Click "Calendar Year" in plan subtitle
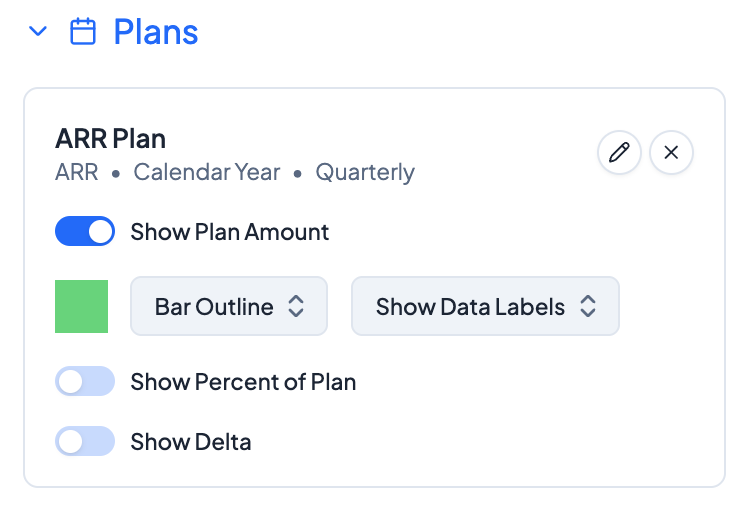This screenshot has height=508, width=746. point(207,172)
